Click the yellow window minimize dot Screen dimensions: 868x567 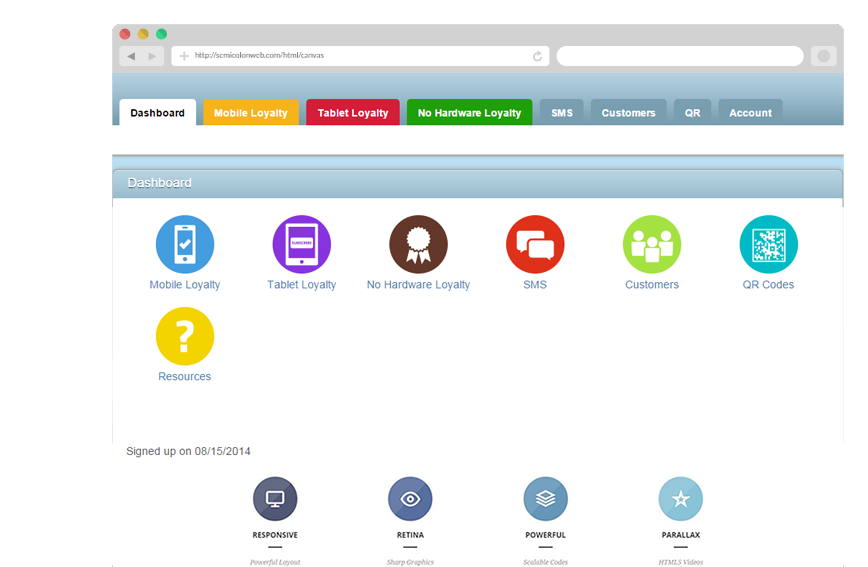coord(143,34)
